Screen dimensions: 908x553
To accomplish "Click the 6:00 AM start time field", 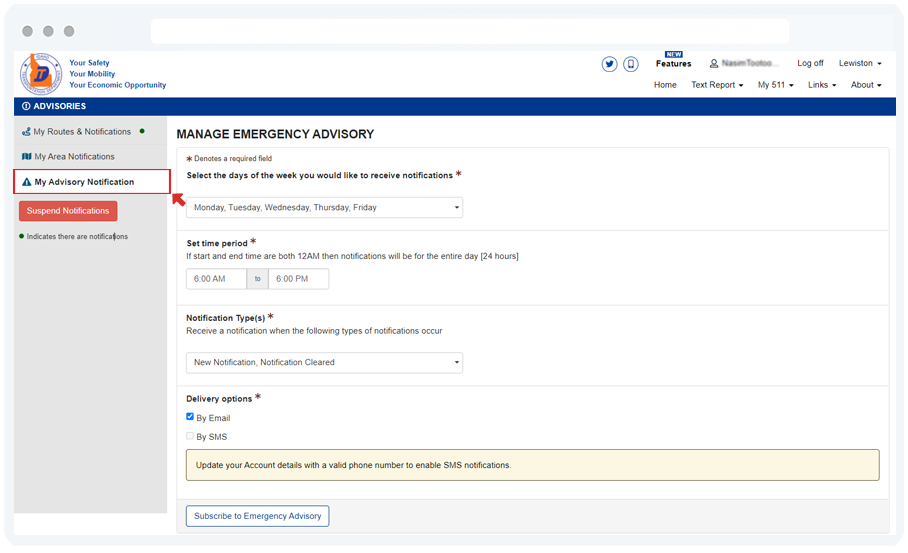I will pyautogui.click(x=216, y=279).
